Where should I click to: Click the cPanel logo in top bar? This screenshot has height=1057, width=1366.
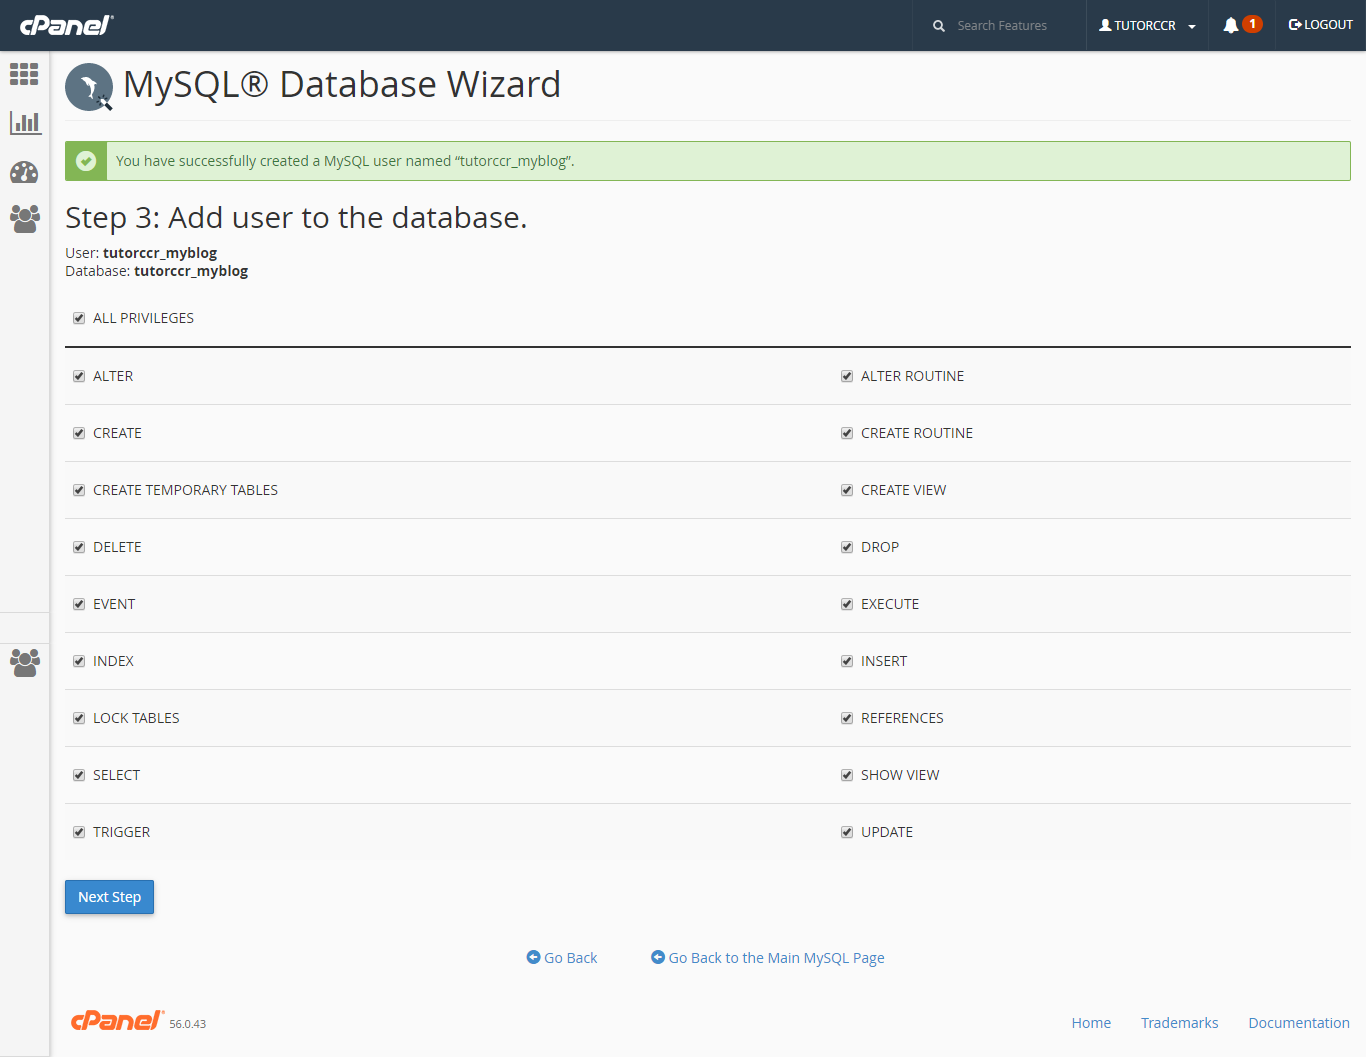pos(67,25)
